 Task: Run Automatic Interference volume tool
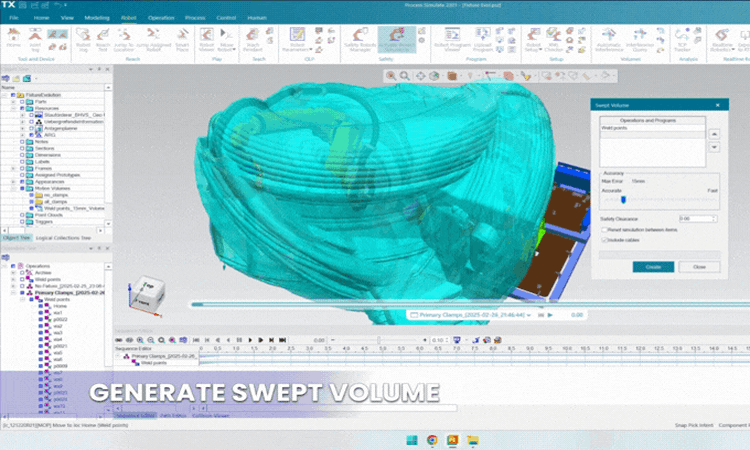pos(608,39)
